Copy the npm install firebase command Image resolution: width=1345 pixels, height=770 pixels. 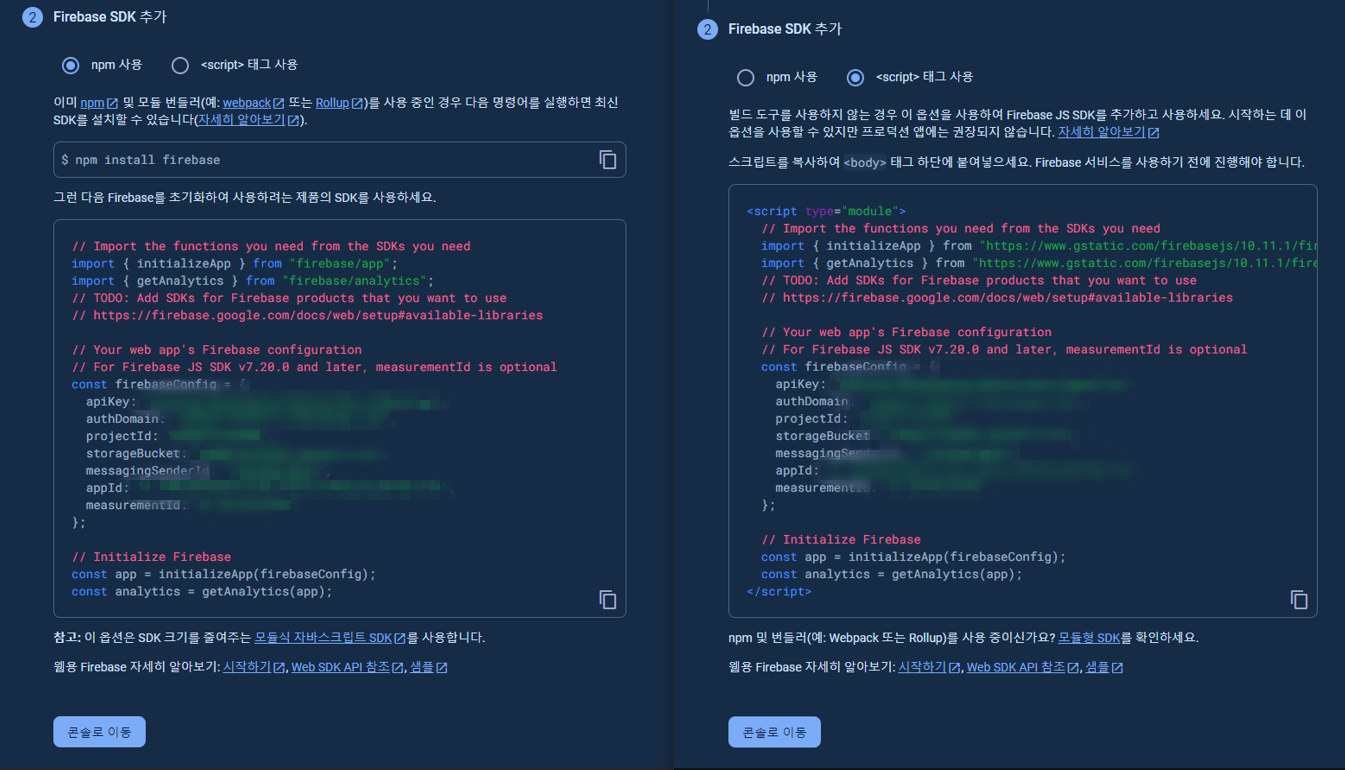click(x=607, y=160)
